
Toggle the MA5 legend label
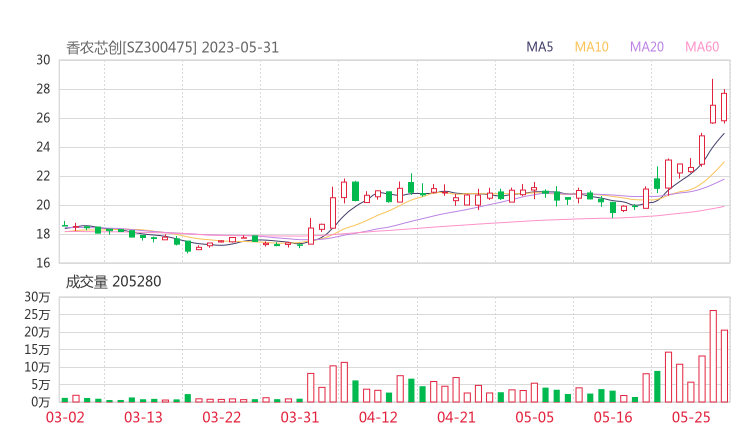539,47
